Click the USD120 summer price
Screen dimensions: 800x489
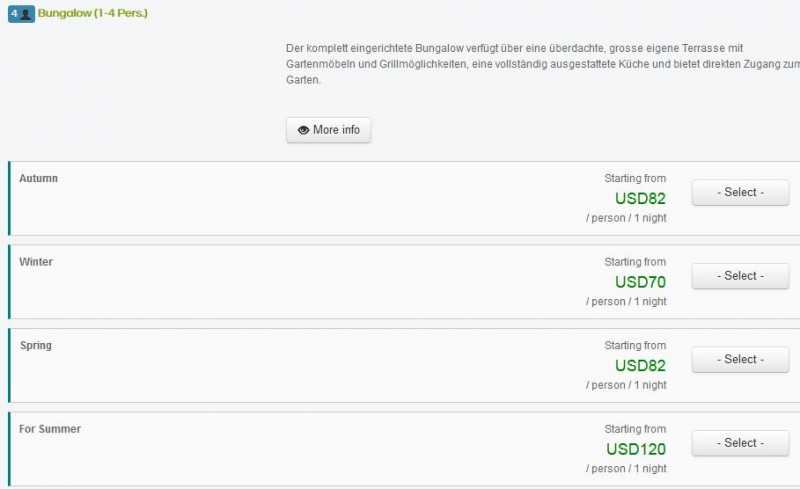636,449
